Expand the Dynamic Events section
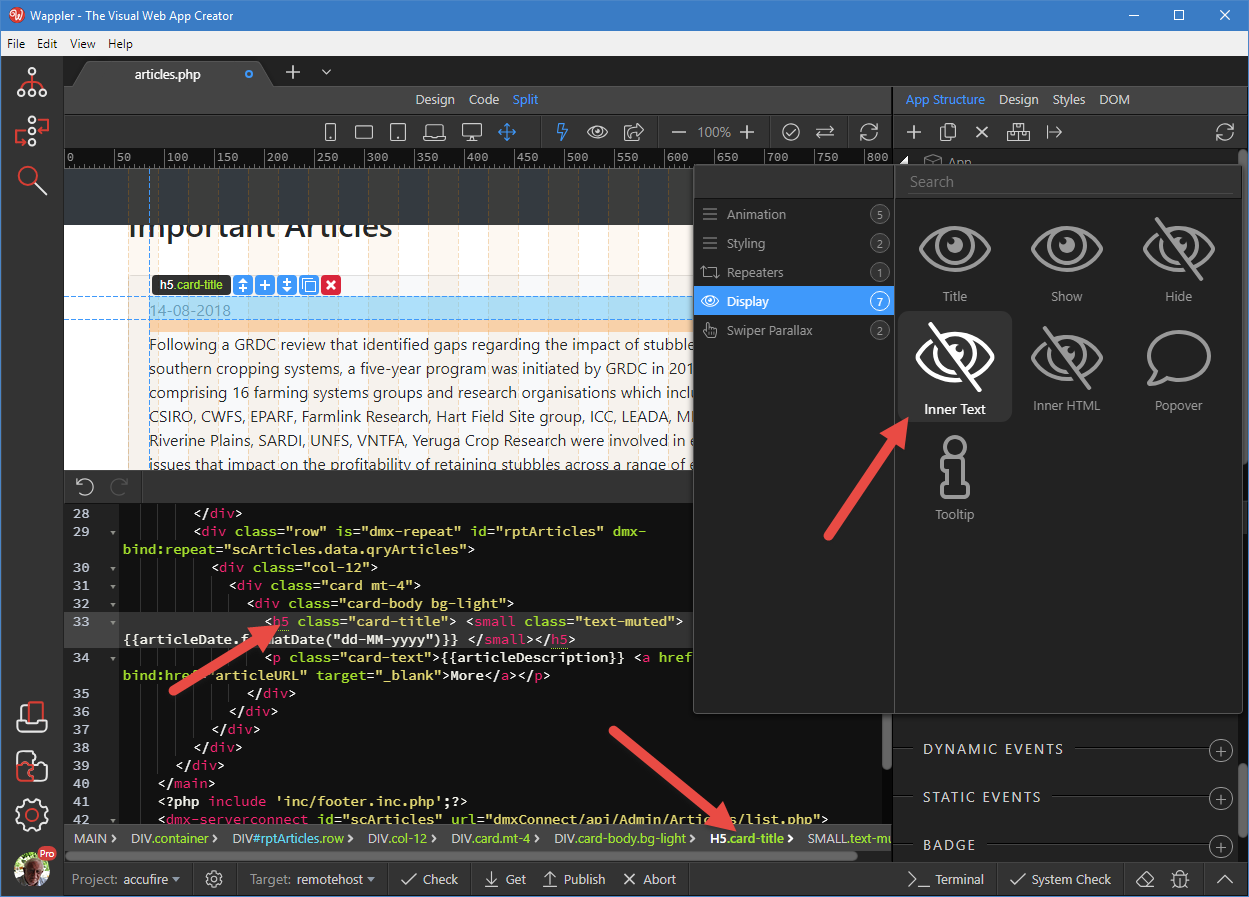The image size is (1249, 897). click(1220, 750)
